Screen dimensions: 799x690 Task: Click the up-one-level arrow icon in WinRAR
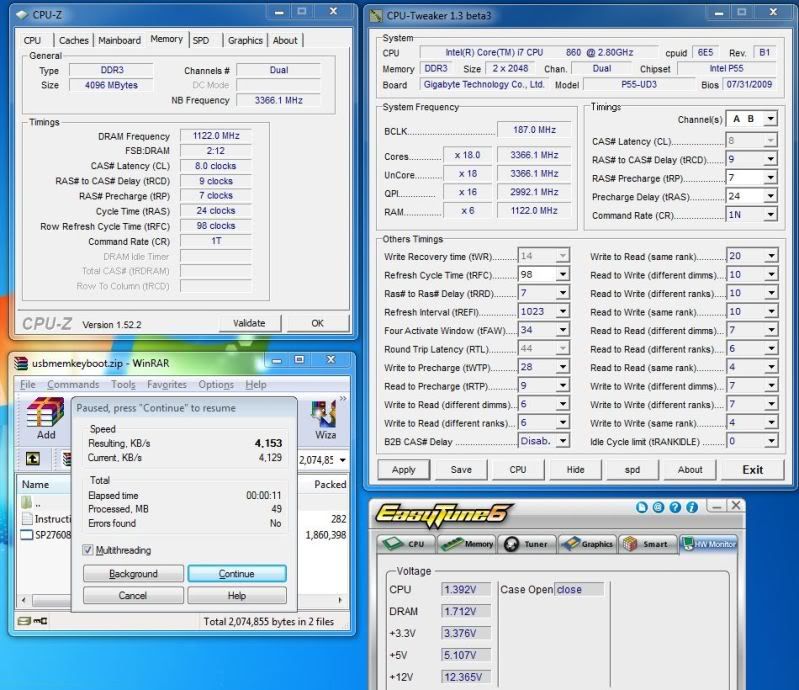[x=33, y=459]
